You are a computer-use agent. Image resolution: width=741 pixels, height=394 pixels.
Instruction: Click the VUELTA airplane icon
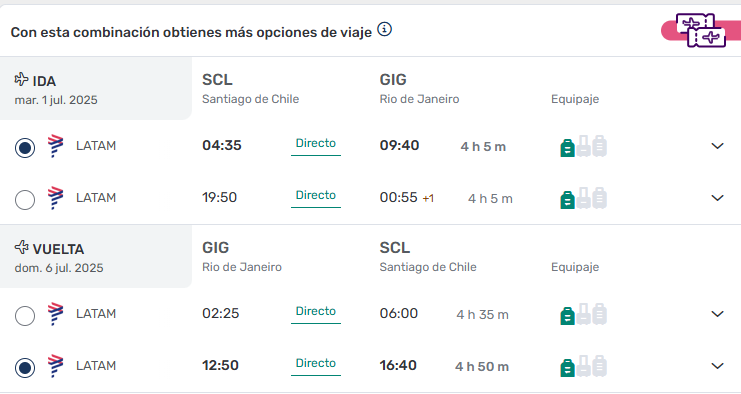21,247
